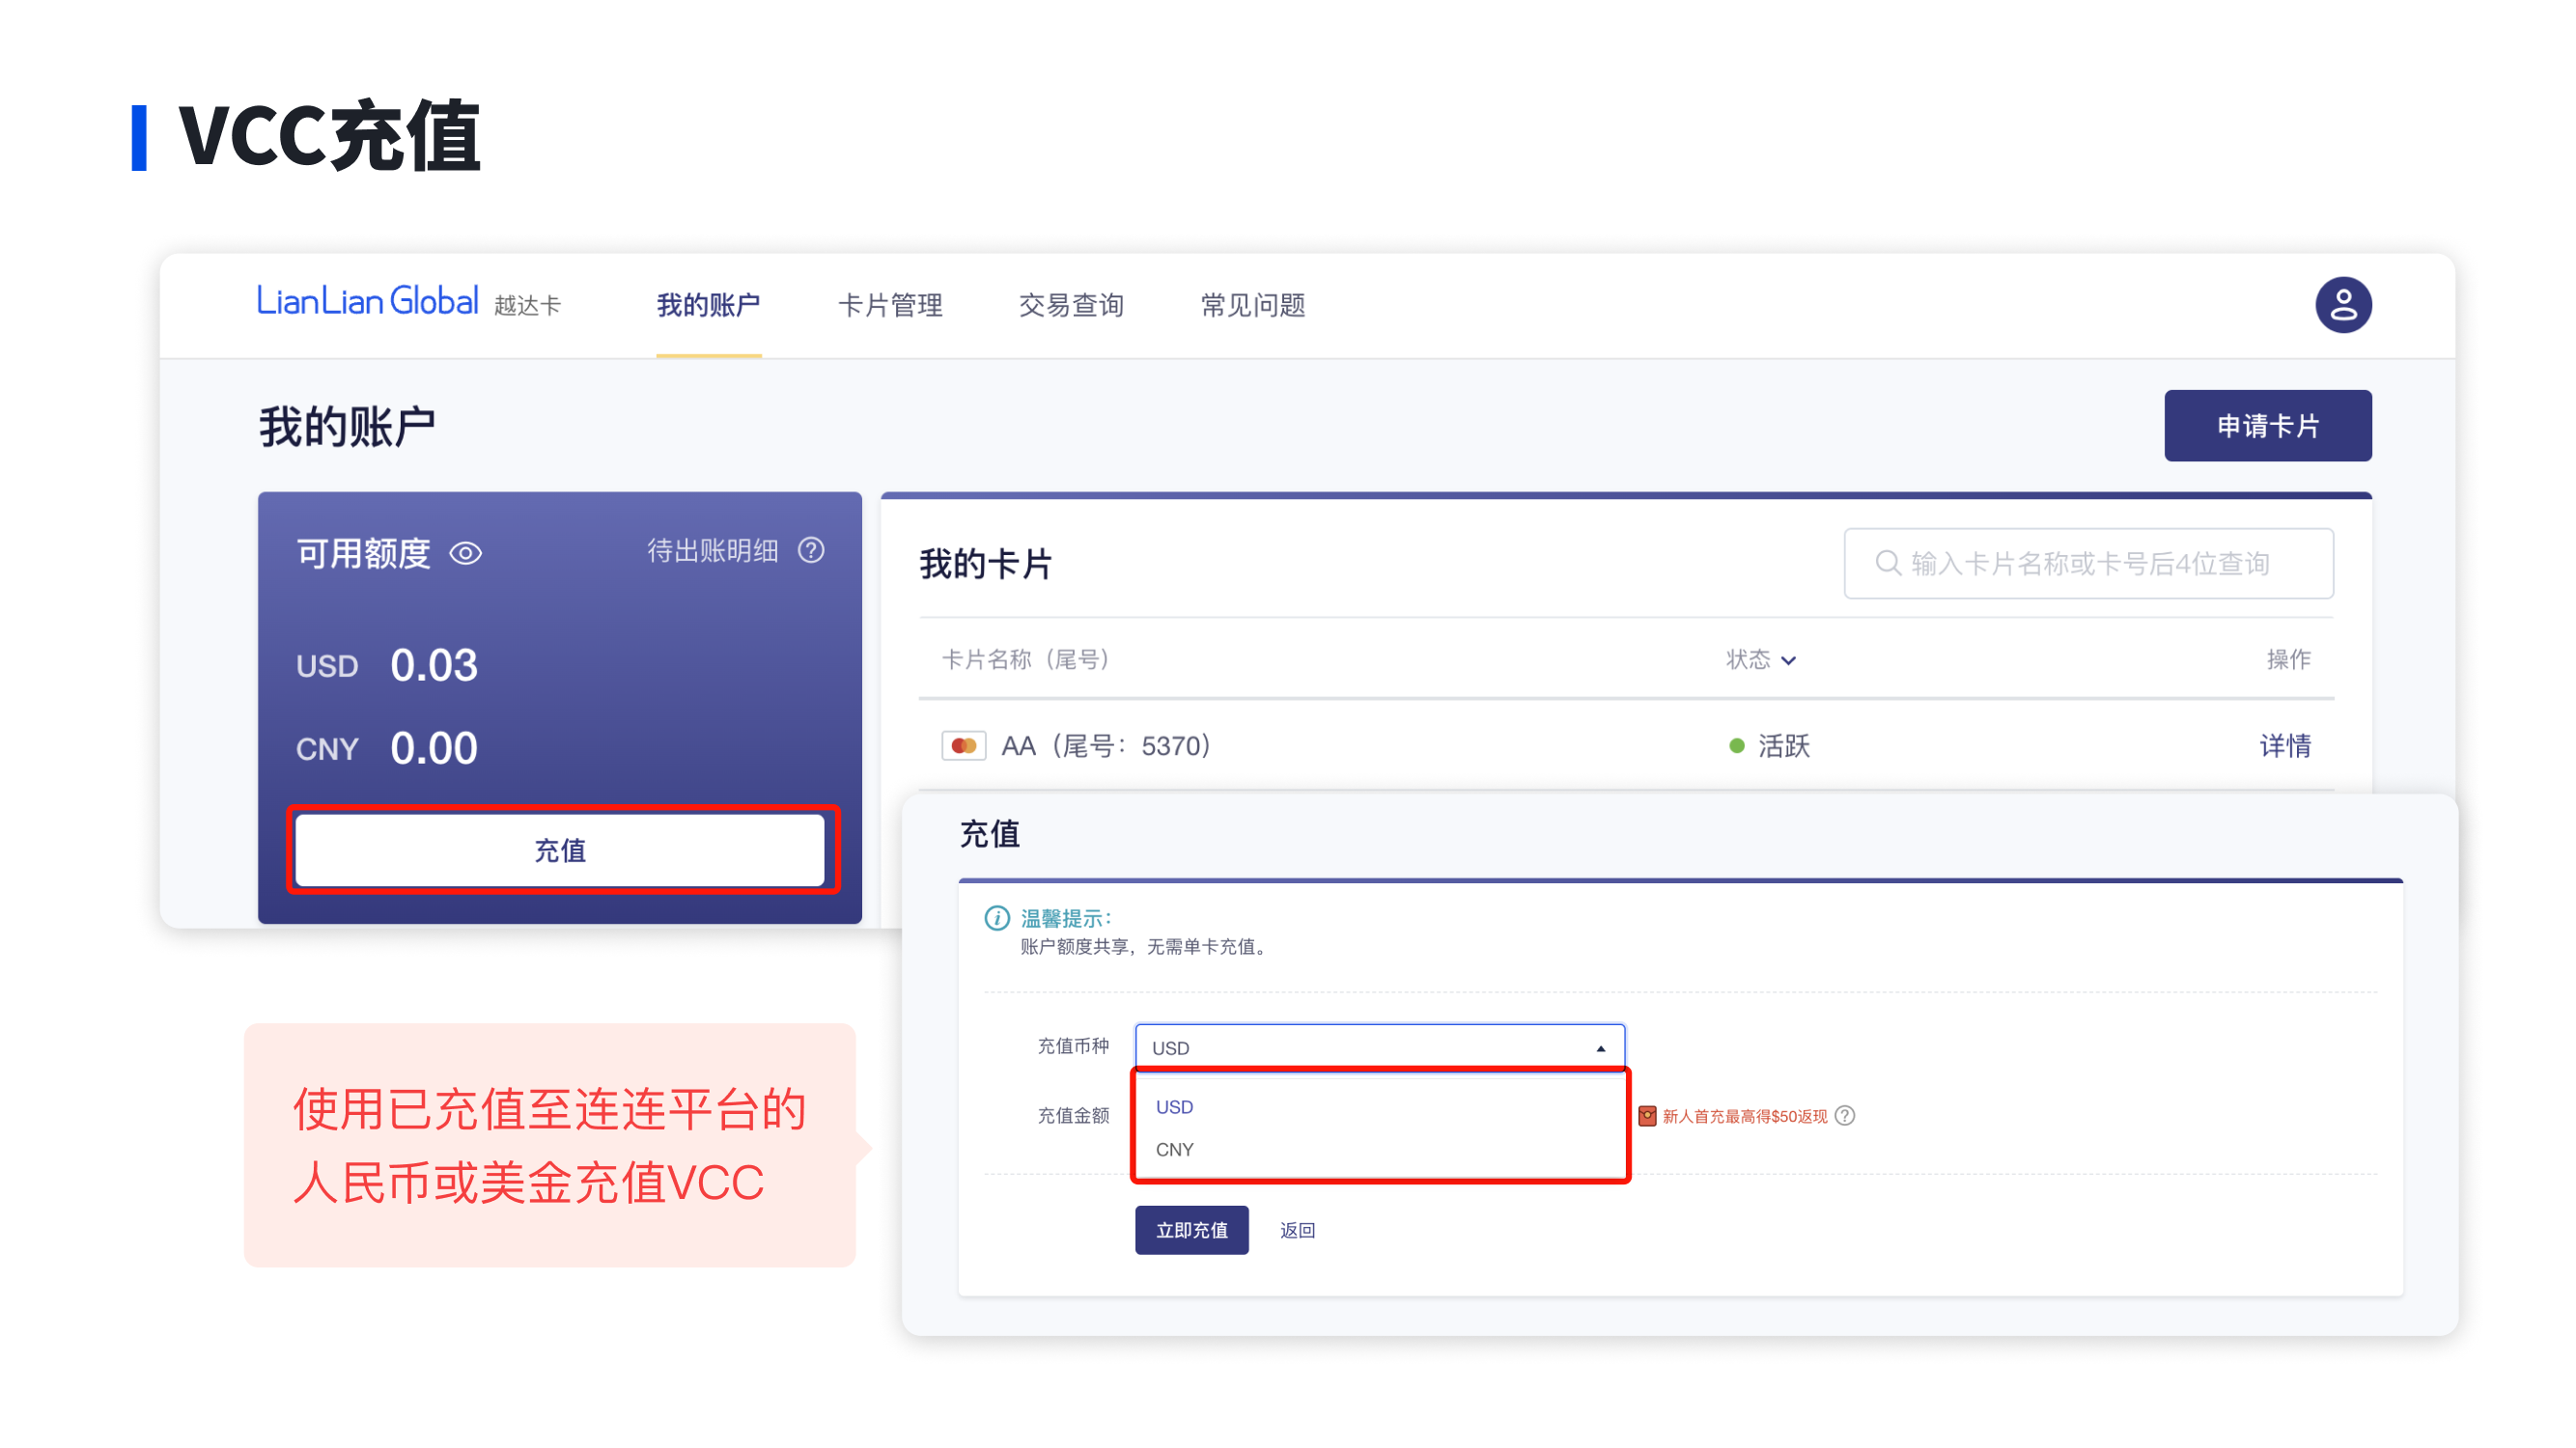Open the user profile avatar icon
This screenshot has height=1448, width=2576.
tap(2342, 304)
